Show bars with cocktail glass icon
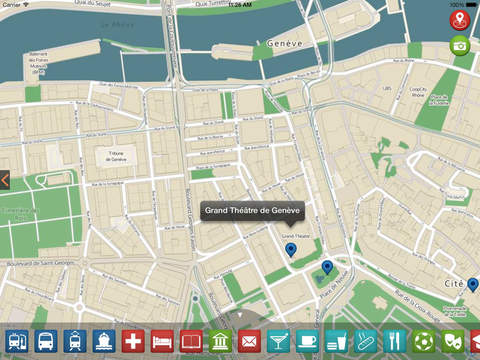 279,341
